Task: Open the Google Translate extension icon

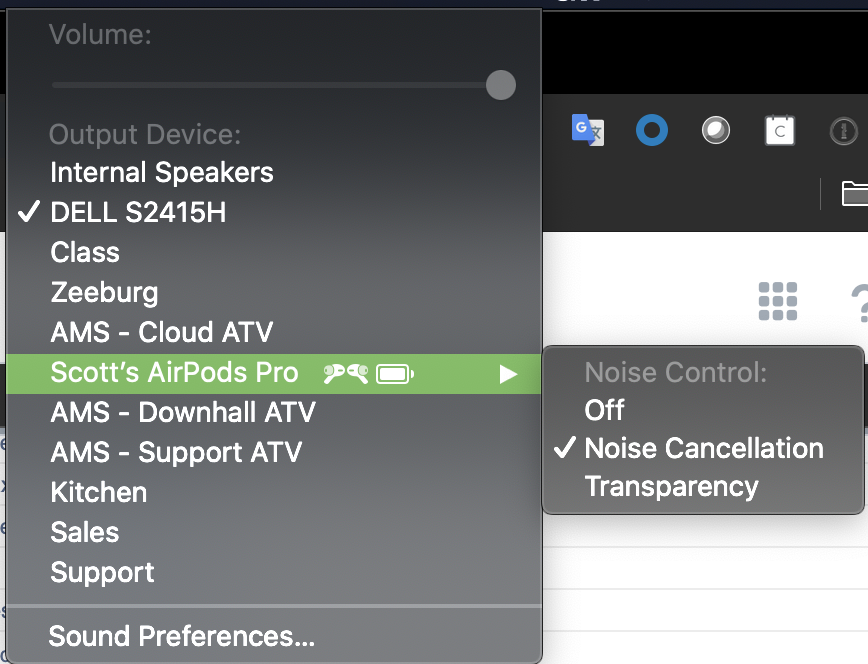Action: coord(588,130)
